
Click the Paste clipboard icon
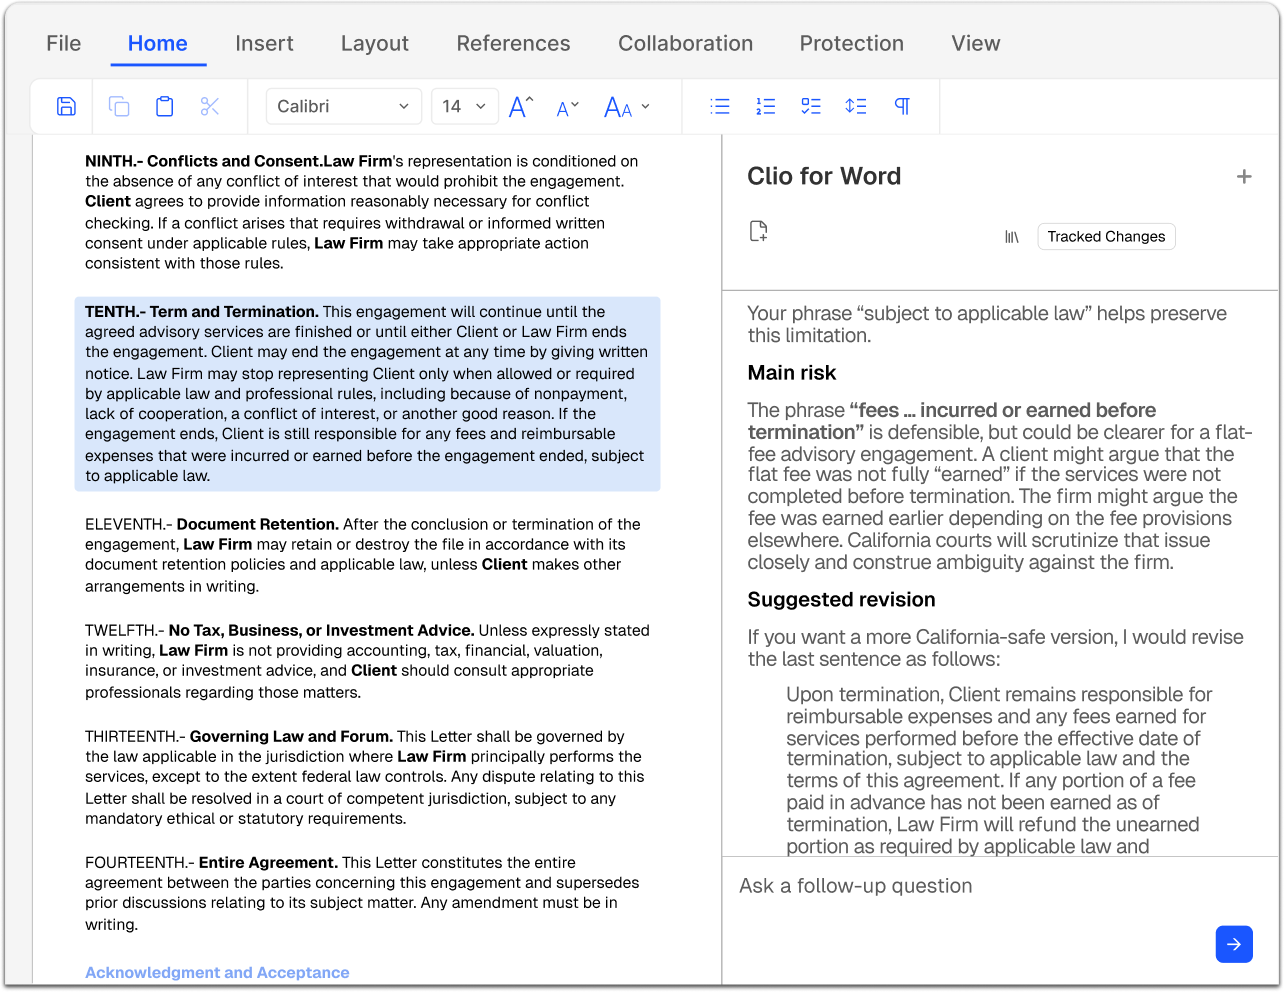tap(165, 106)
